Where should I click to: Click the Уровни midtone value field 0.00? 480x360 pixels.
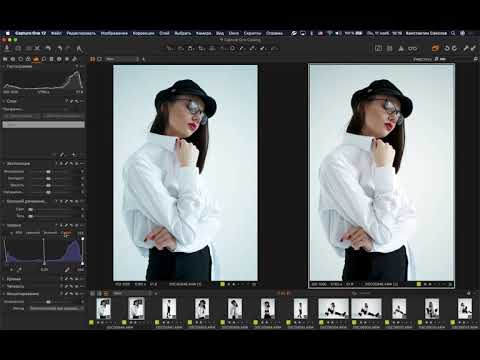(44, 269)
